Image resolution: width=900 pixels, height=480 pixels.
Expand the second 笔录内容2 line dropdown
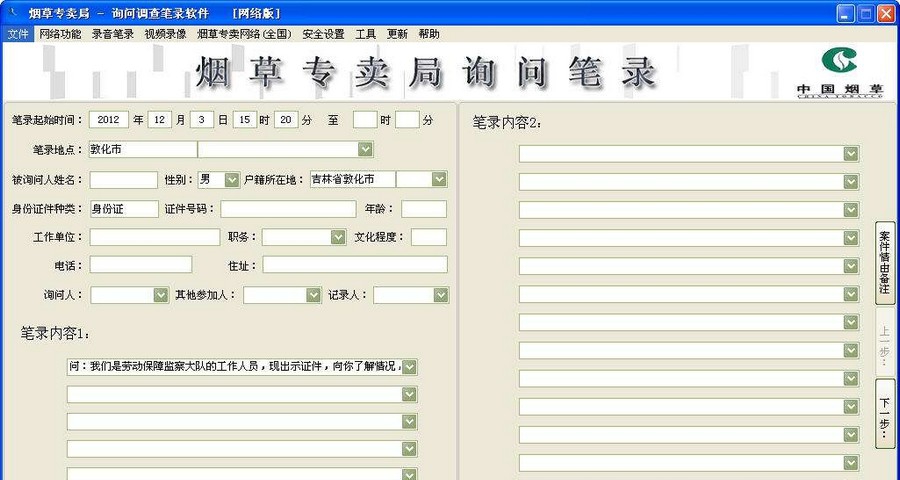tap(851, 182)
